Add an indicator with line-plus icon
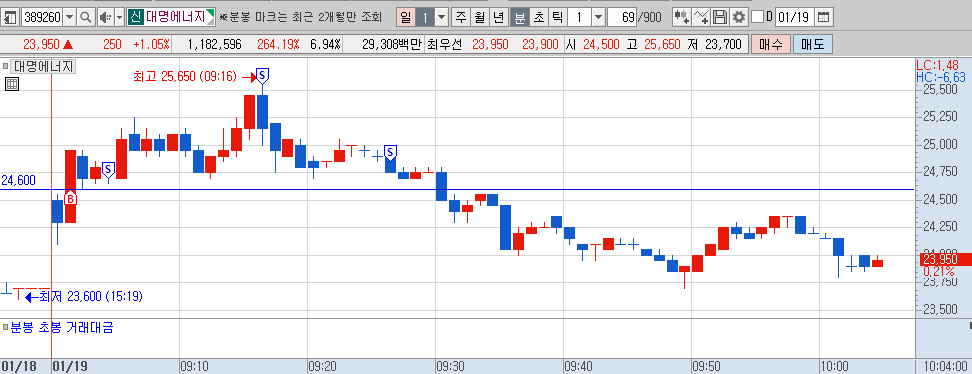This screenshot has height=374, width=972. tap(701, 17)
